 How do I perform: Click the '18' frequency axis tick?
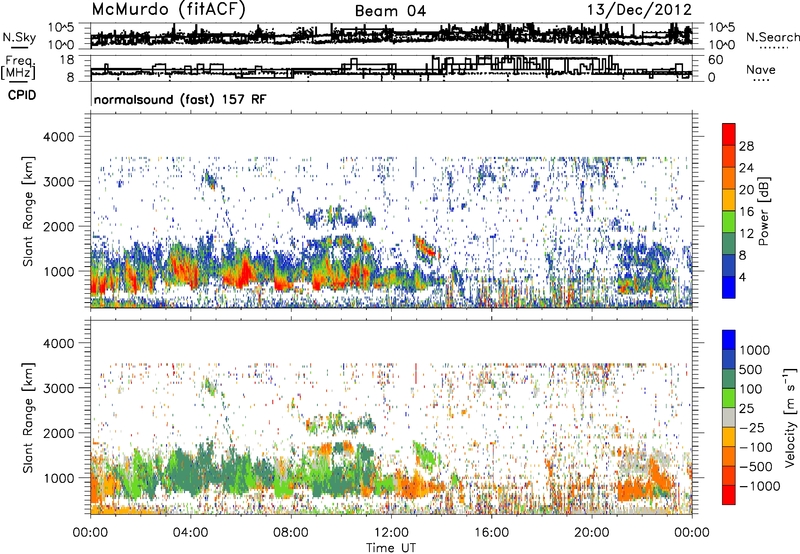67,59
